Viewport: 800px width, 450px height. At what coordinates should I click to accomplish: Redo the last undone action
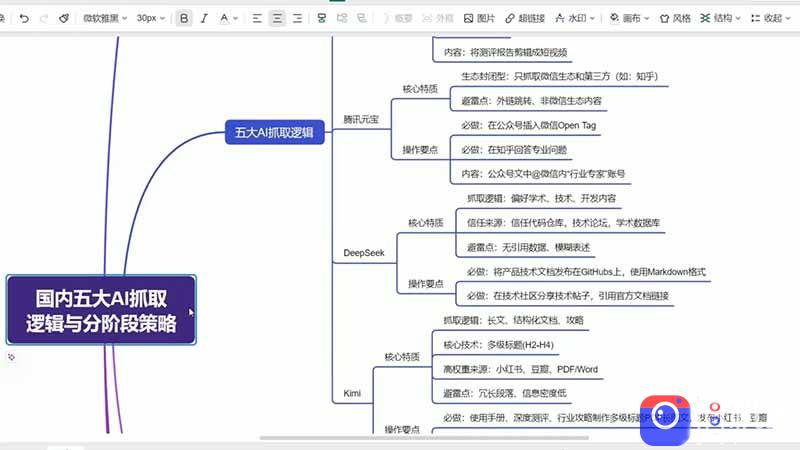click(x=44, y=18)
